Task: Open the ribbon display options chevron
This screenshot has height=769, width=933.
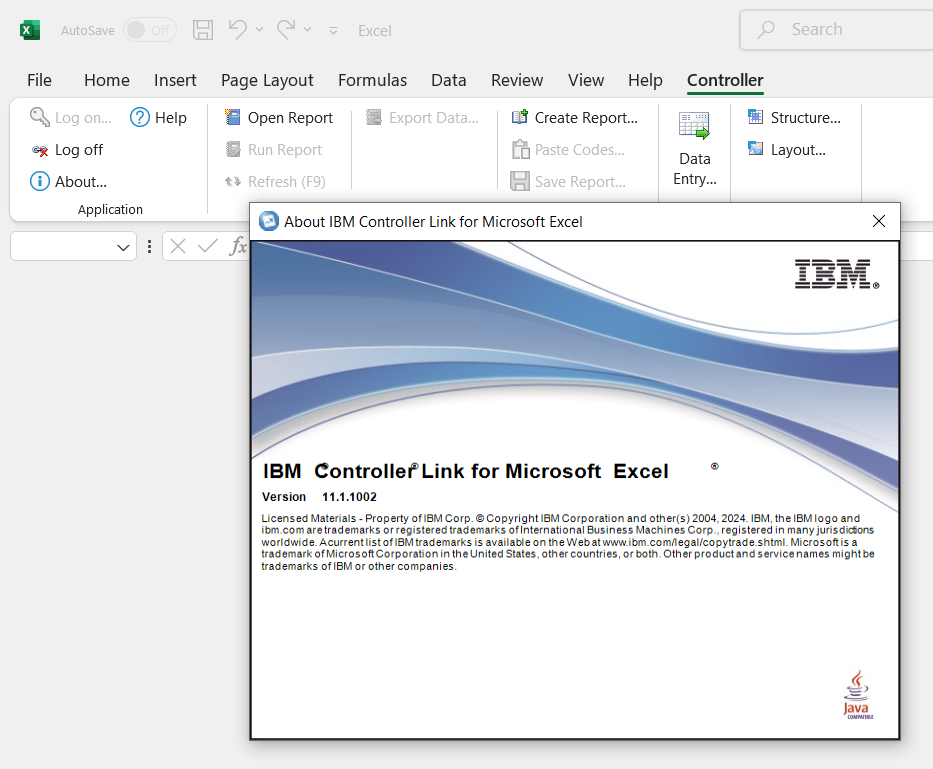Action: point(333,31)
